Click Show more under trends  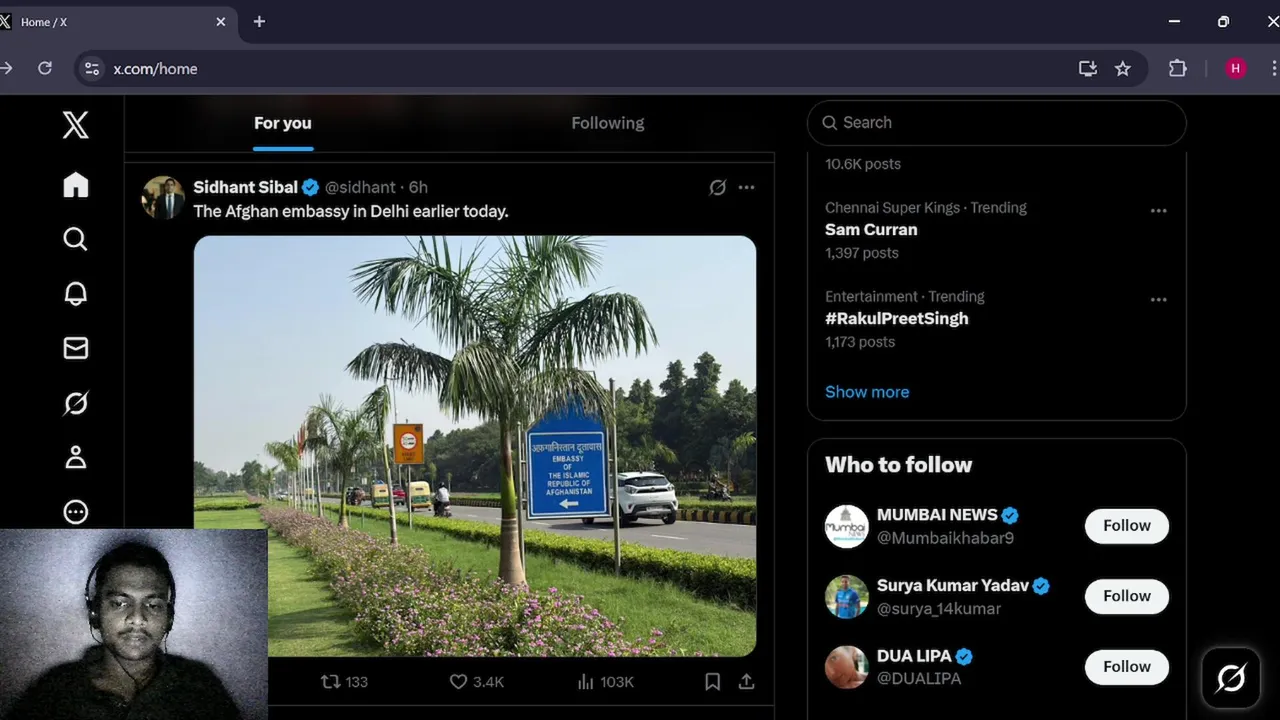pyautogui.click(x=867, y=392)
